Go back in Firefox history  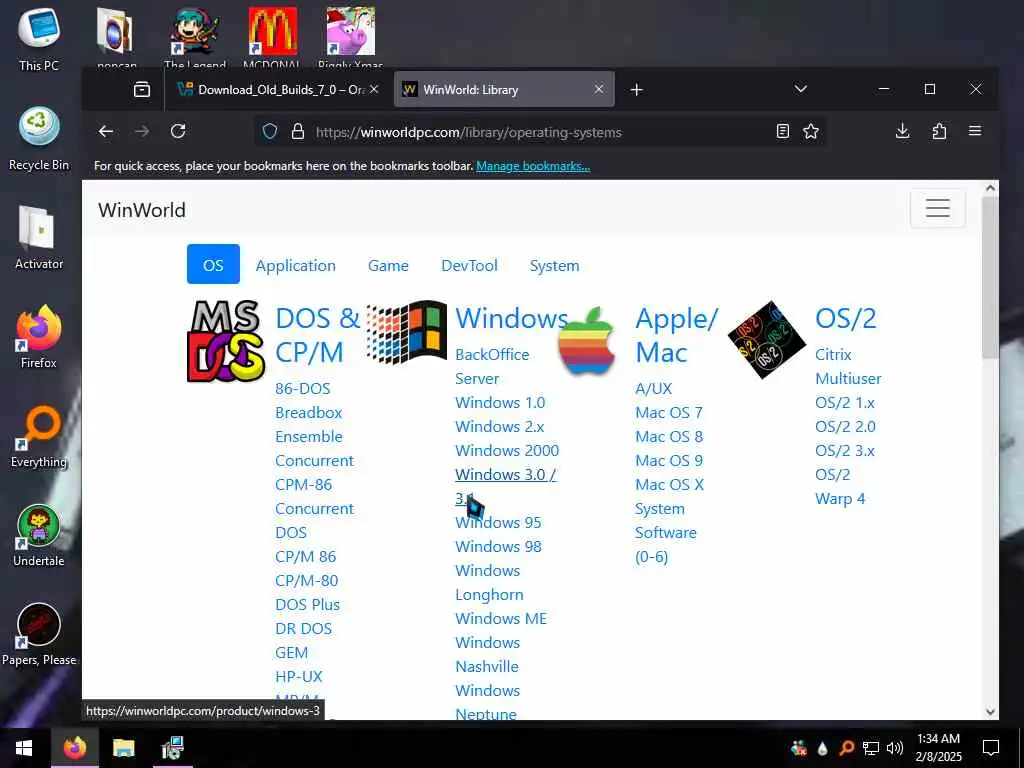click(106, 131)
